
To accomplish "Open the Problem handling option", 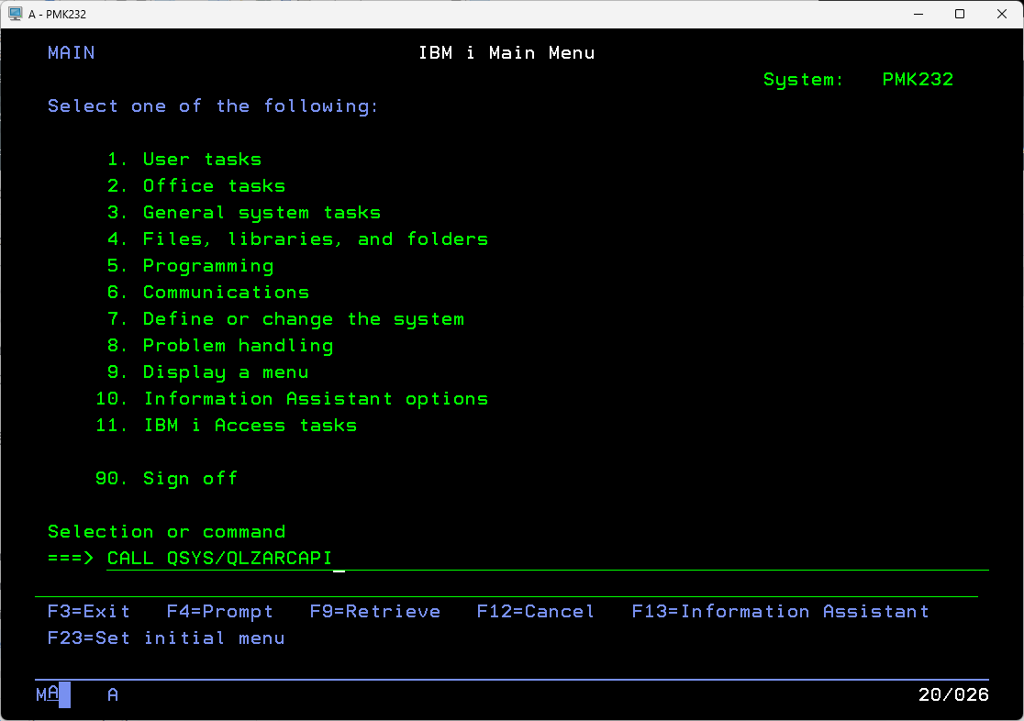I will coord(237,345).
